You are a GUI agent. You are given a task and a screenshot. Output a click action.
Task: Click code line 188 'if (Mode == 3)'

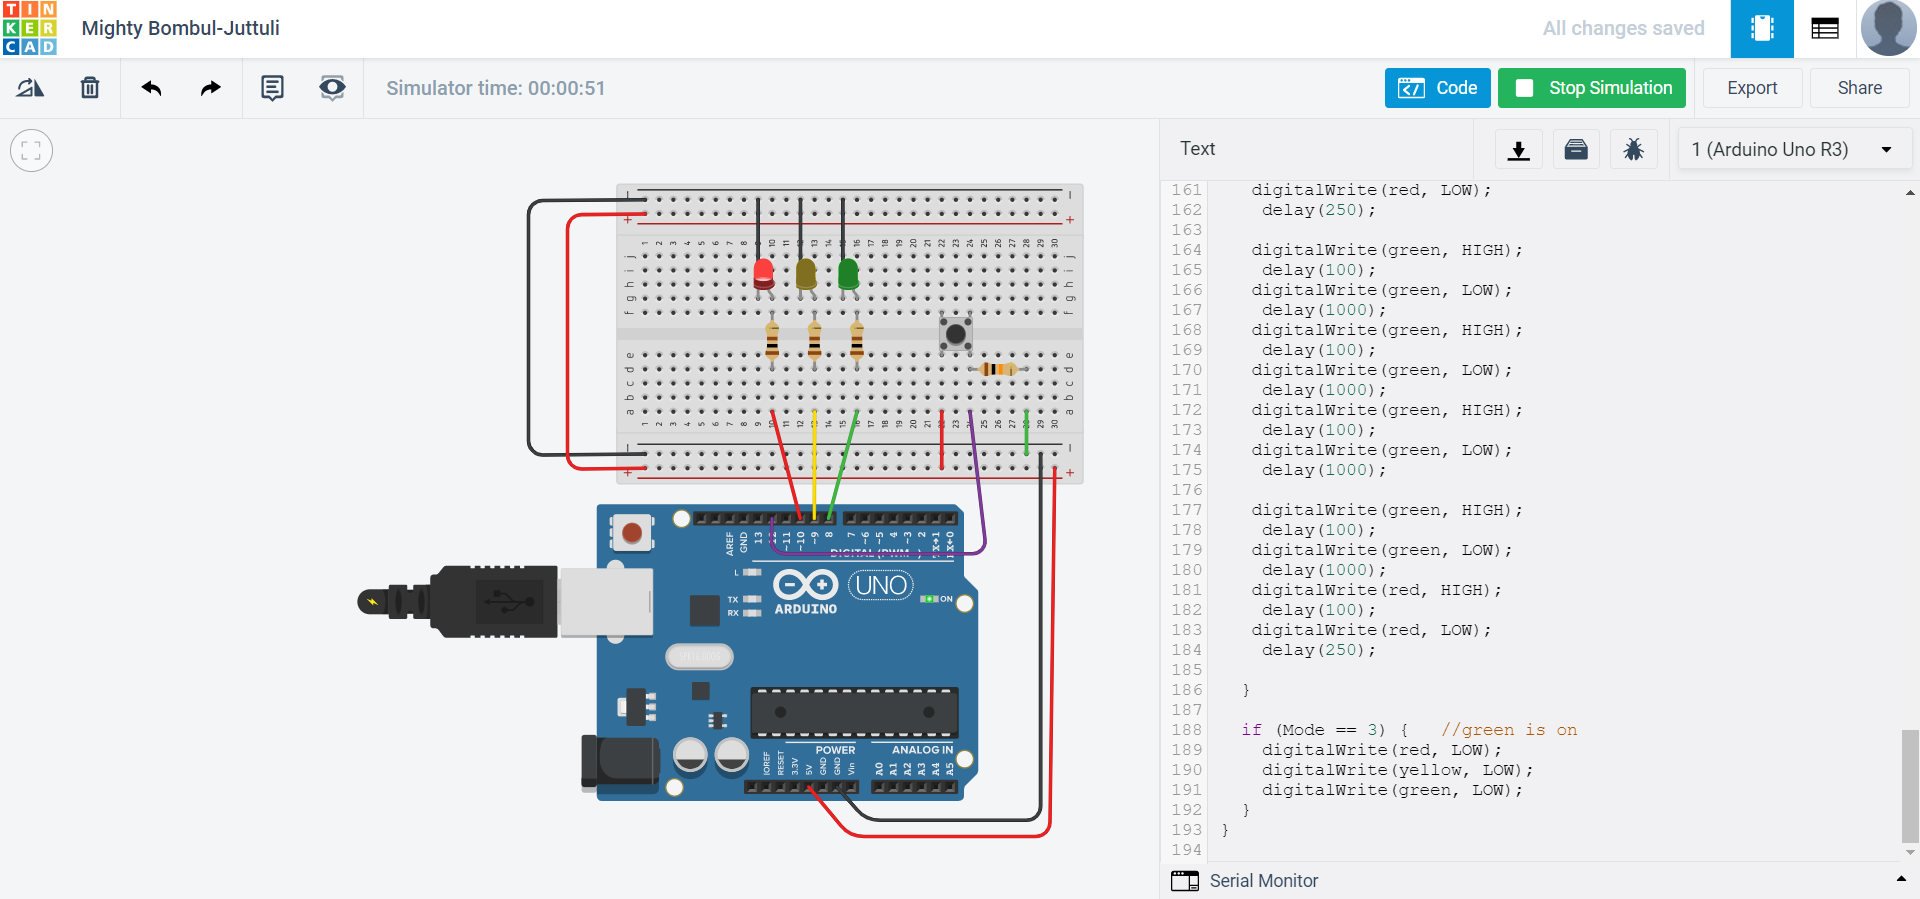pyautogui.click(x=1325, y=730)
